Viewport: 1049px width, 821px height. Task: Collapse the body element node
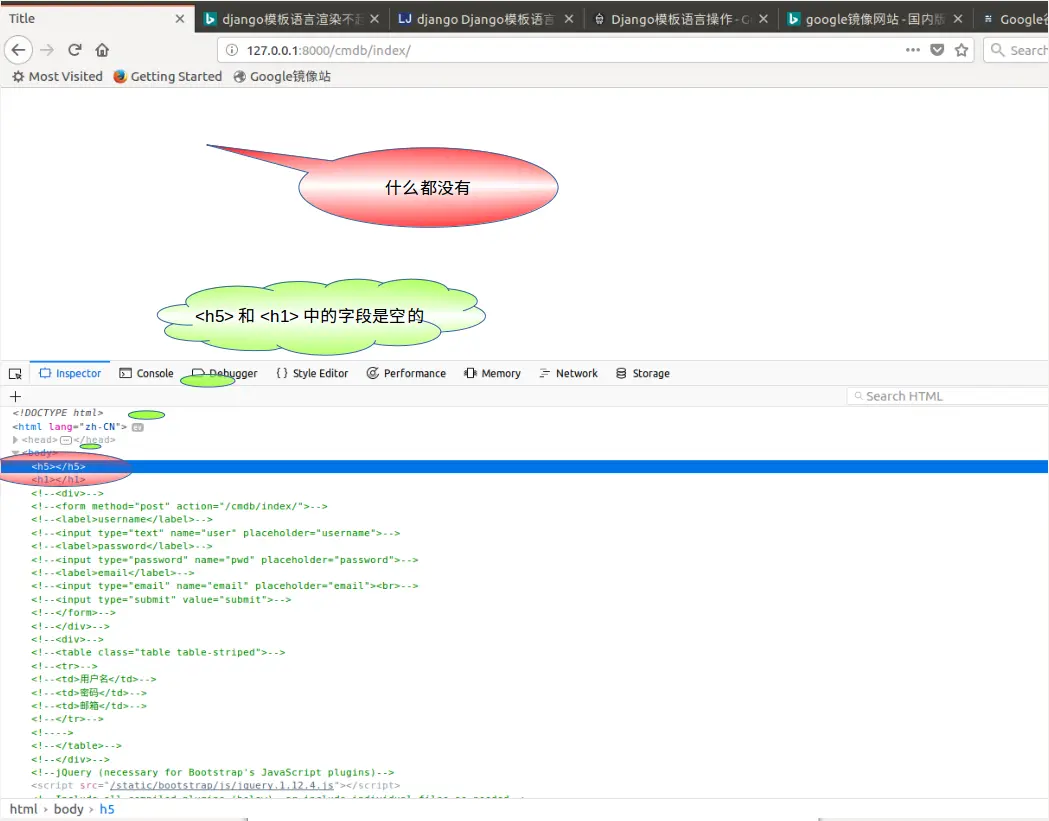pos(15,453)
